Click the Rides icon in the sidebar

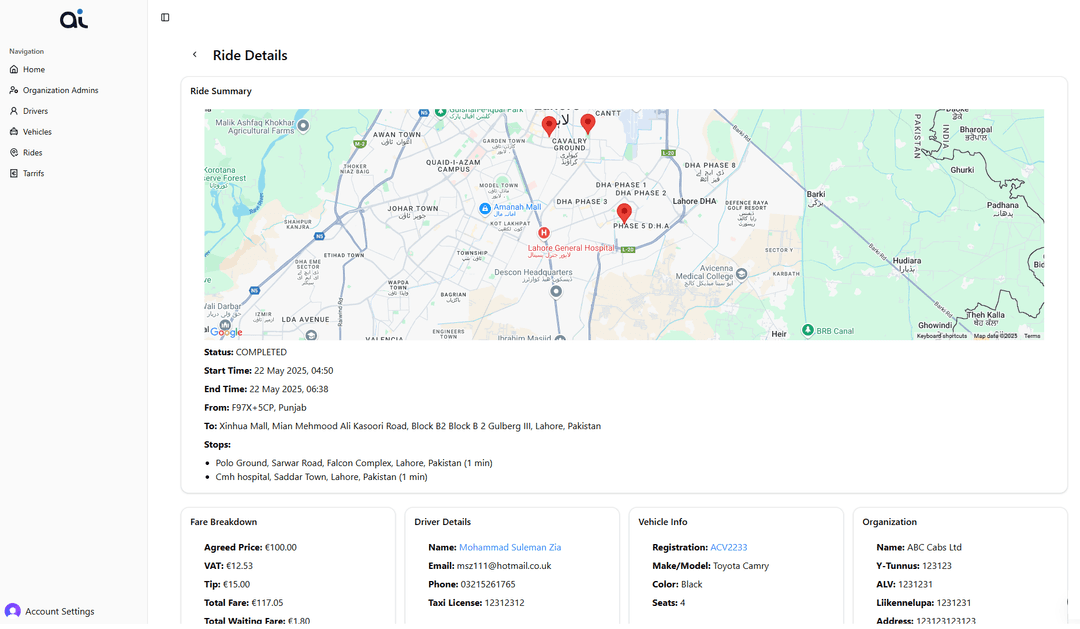[14, 152]
